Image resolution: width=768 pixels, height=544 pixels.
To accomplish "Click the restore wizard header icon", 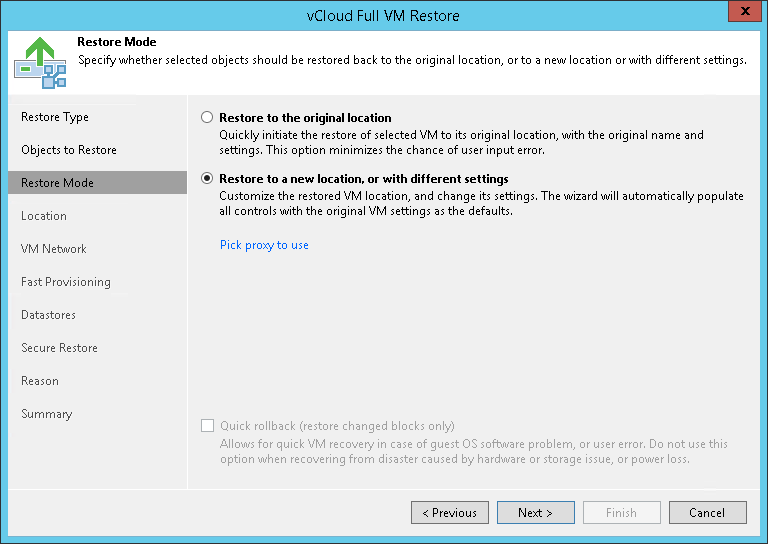I will point(40,62).
